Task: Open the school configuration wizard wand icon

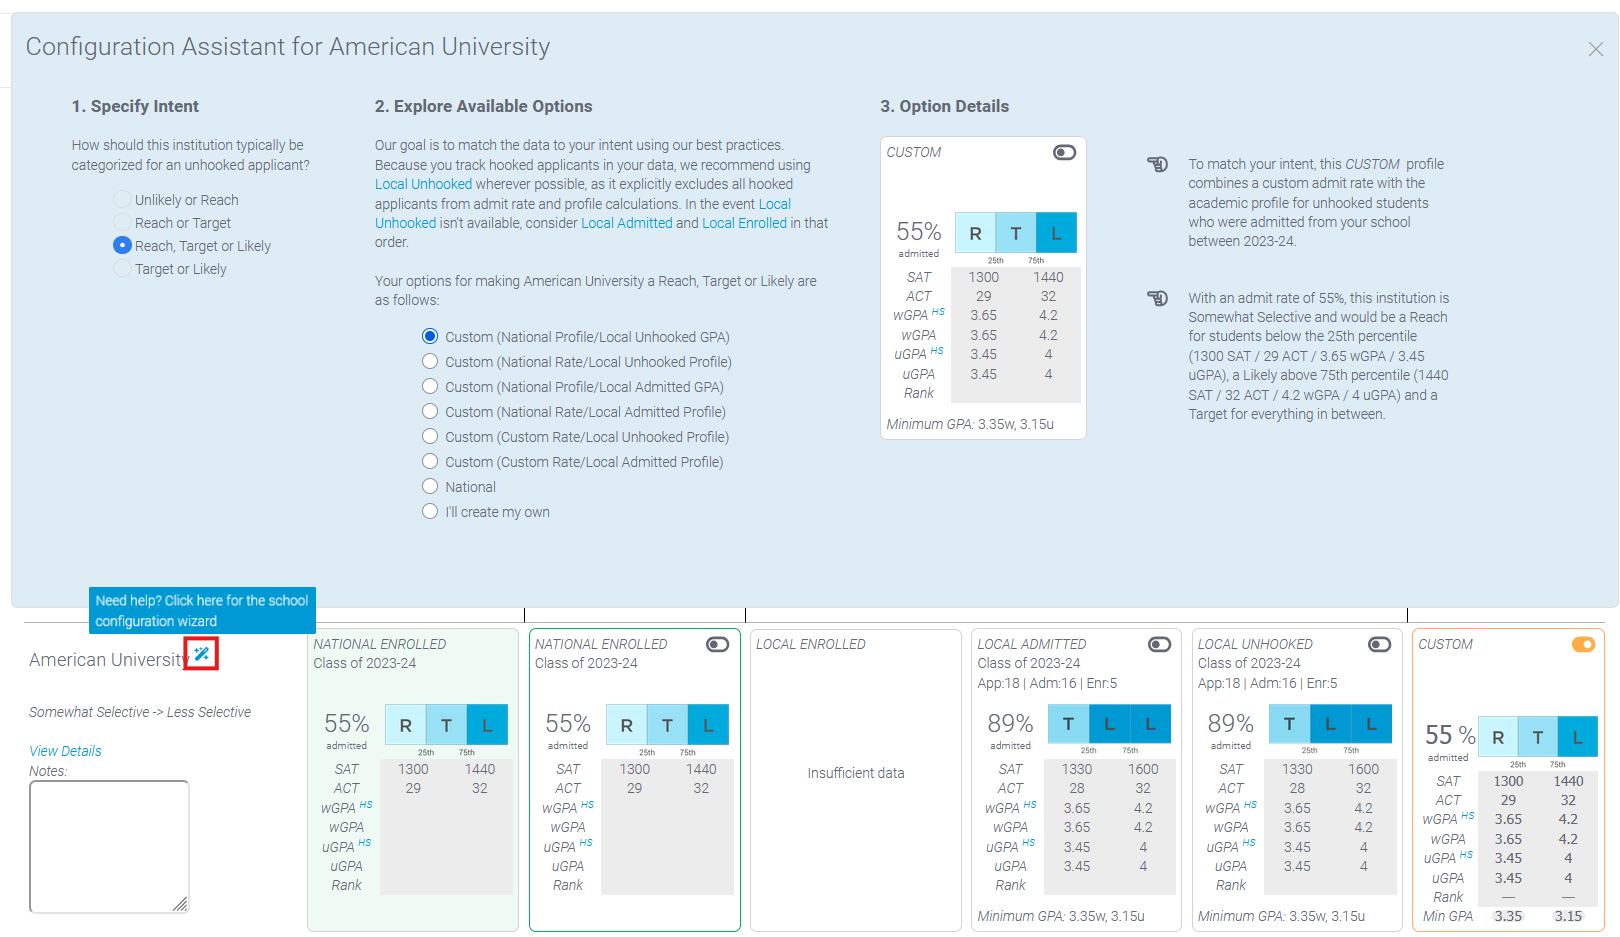Action: [202, 654]
